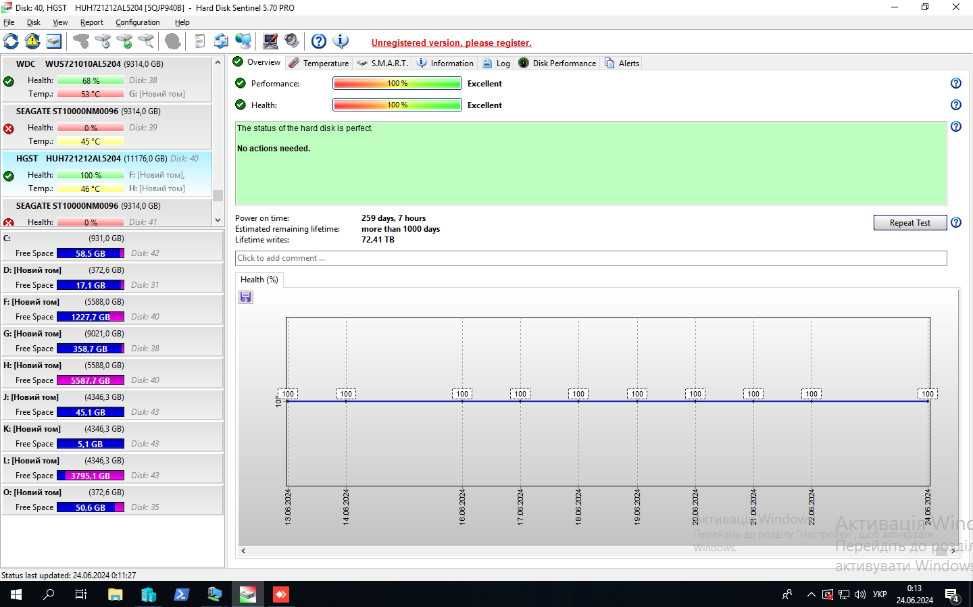This screenshot has height=607, width=973.
Task: Click the disk list scroll down arrow
Action: tap(218, 220)
